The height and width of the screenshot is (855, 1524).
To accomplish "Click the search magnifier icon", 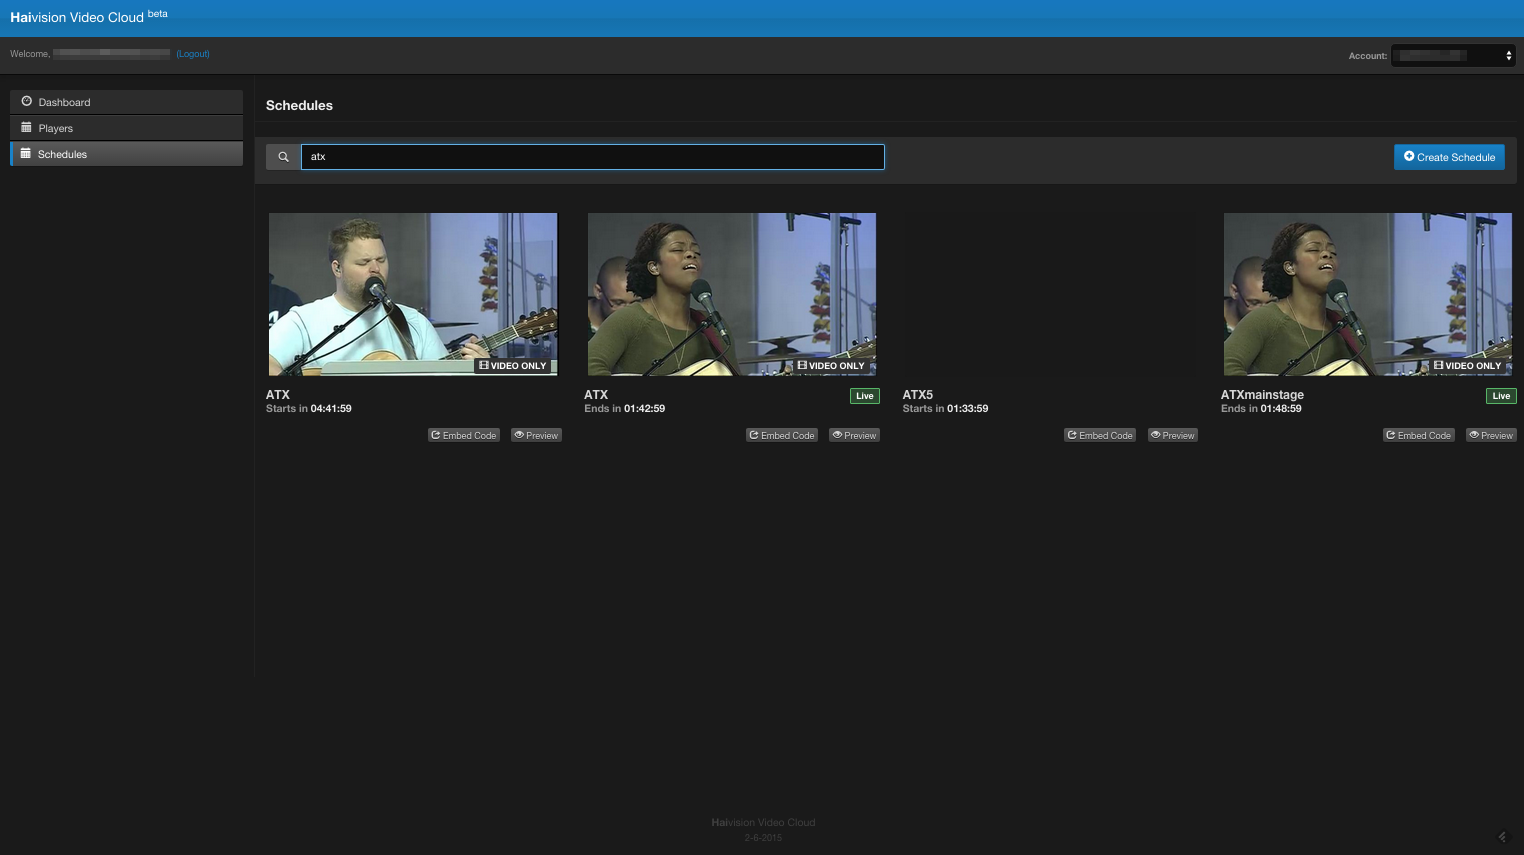I will pos(283,157).
